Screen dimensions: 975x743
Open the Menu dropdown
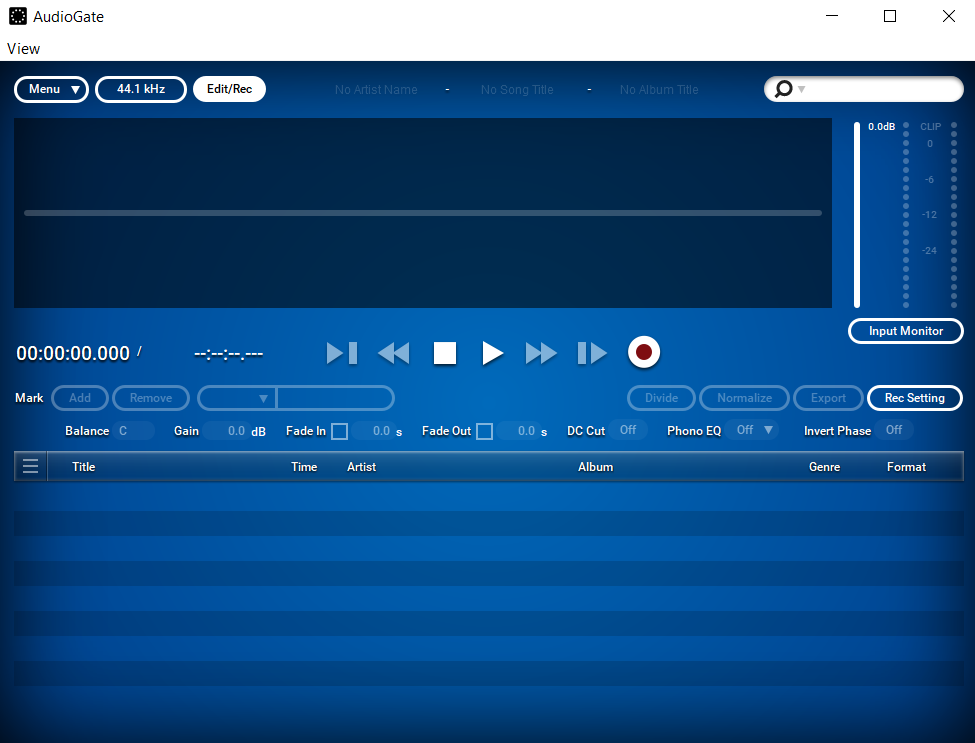[x=51, y=89]
